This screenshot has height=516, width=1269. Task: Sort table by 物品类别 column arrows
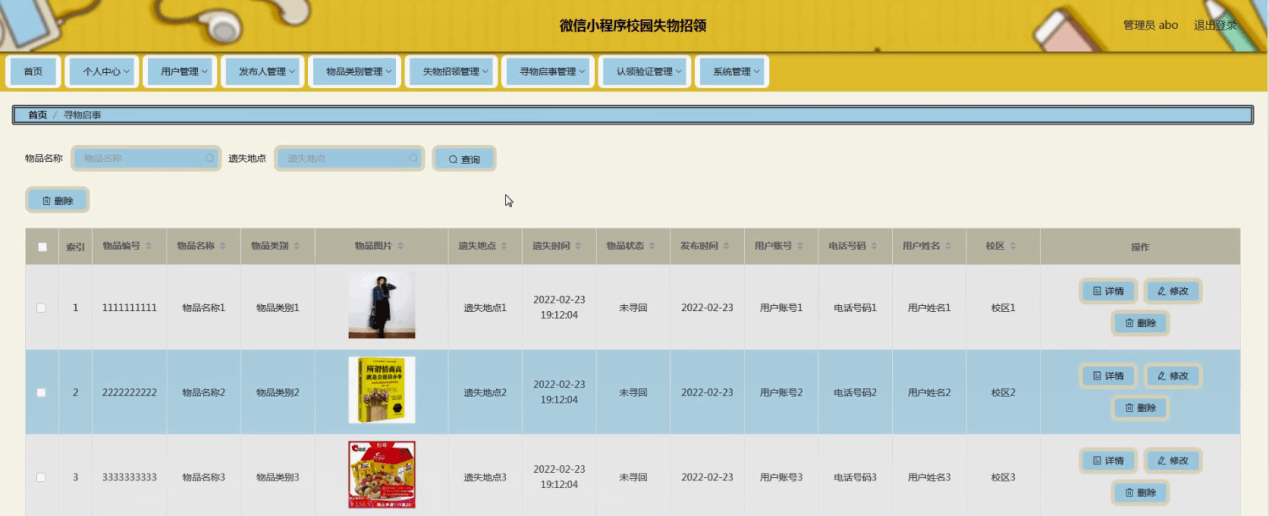tap(297, 246)
